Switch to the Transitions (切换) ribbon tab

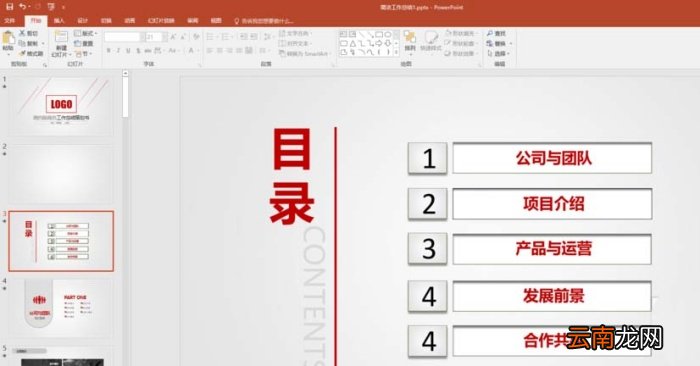106,21
